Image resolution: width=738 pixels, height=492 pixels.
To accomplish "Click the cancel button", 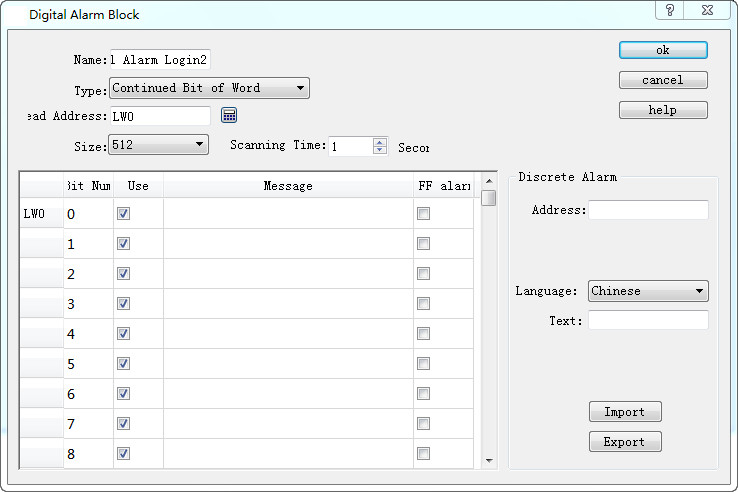I will pyautogui.click(x=663, y=80).
